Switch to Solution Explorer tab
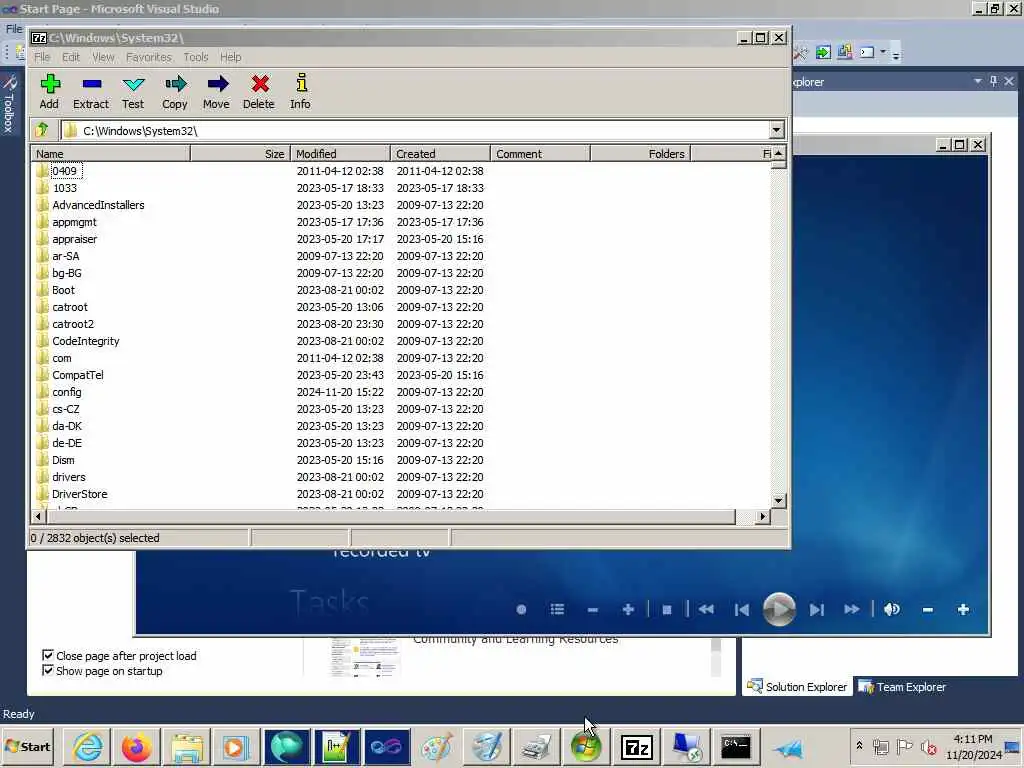This screenshot has width=1024, height=768. pos(797,687)
